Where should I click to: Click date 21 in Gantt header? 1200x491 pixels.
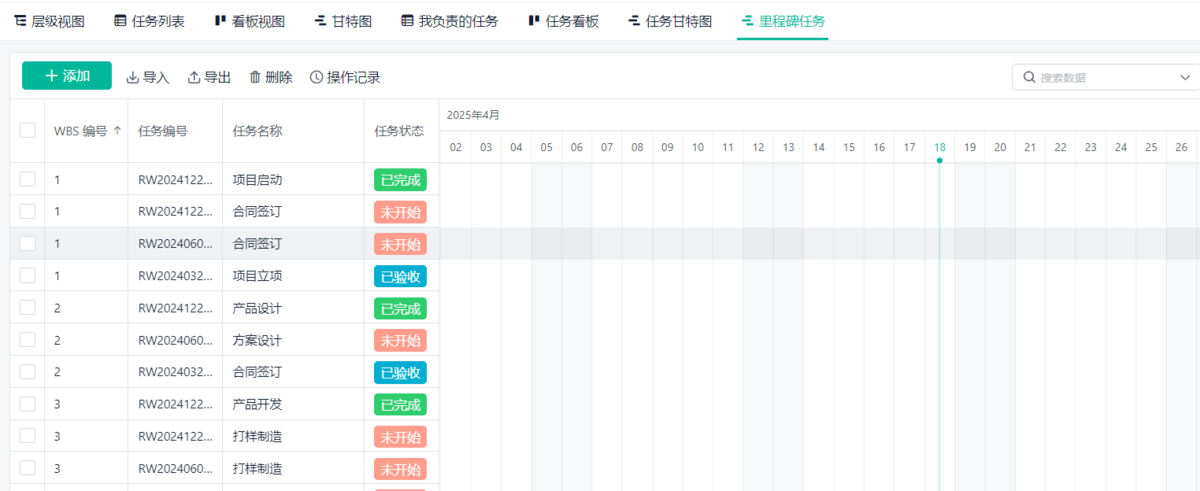point(1030,147)
